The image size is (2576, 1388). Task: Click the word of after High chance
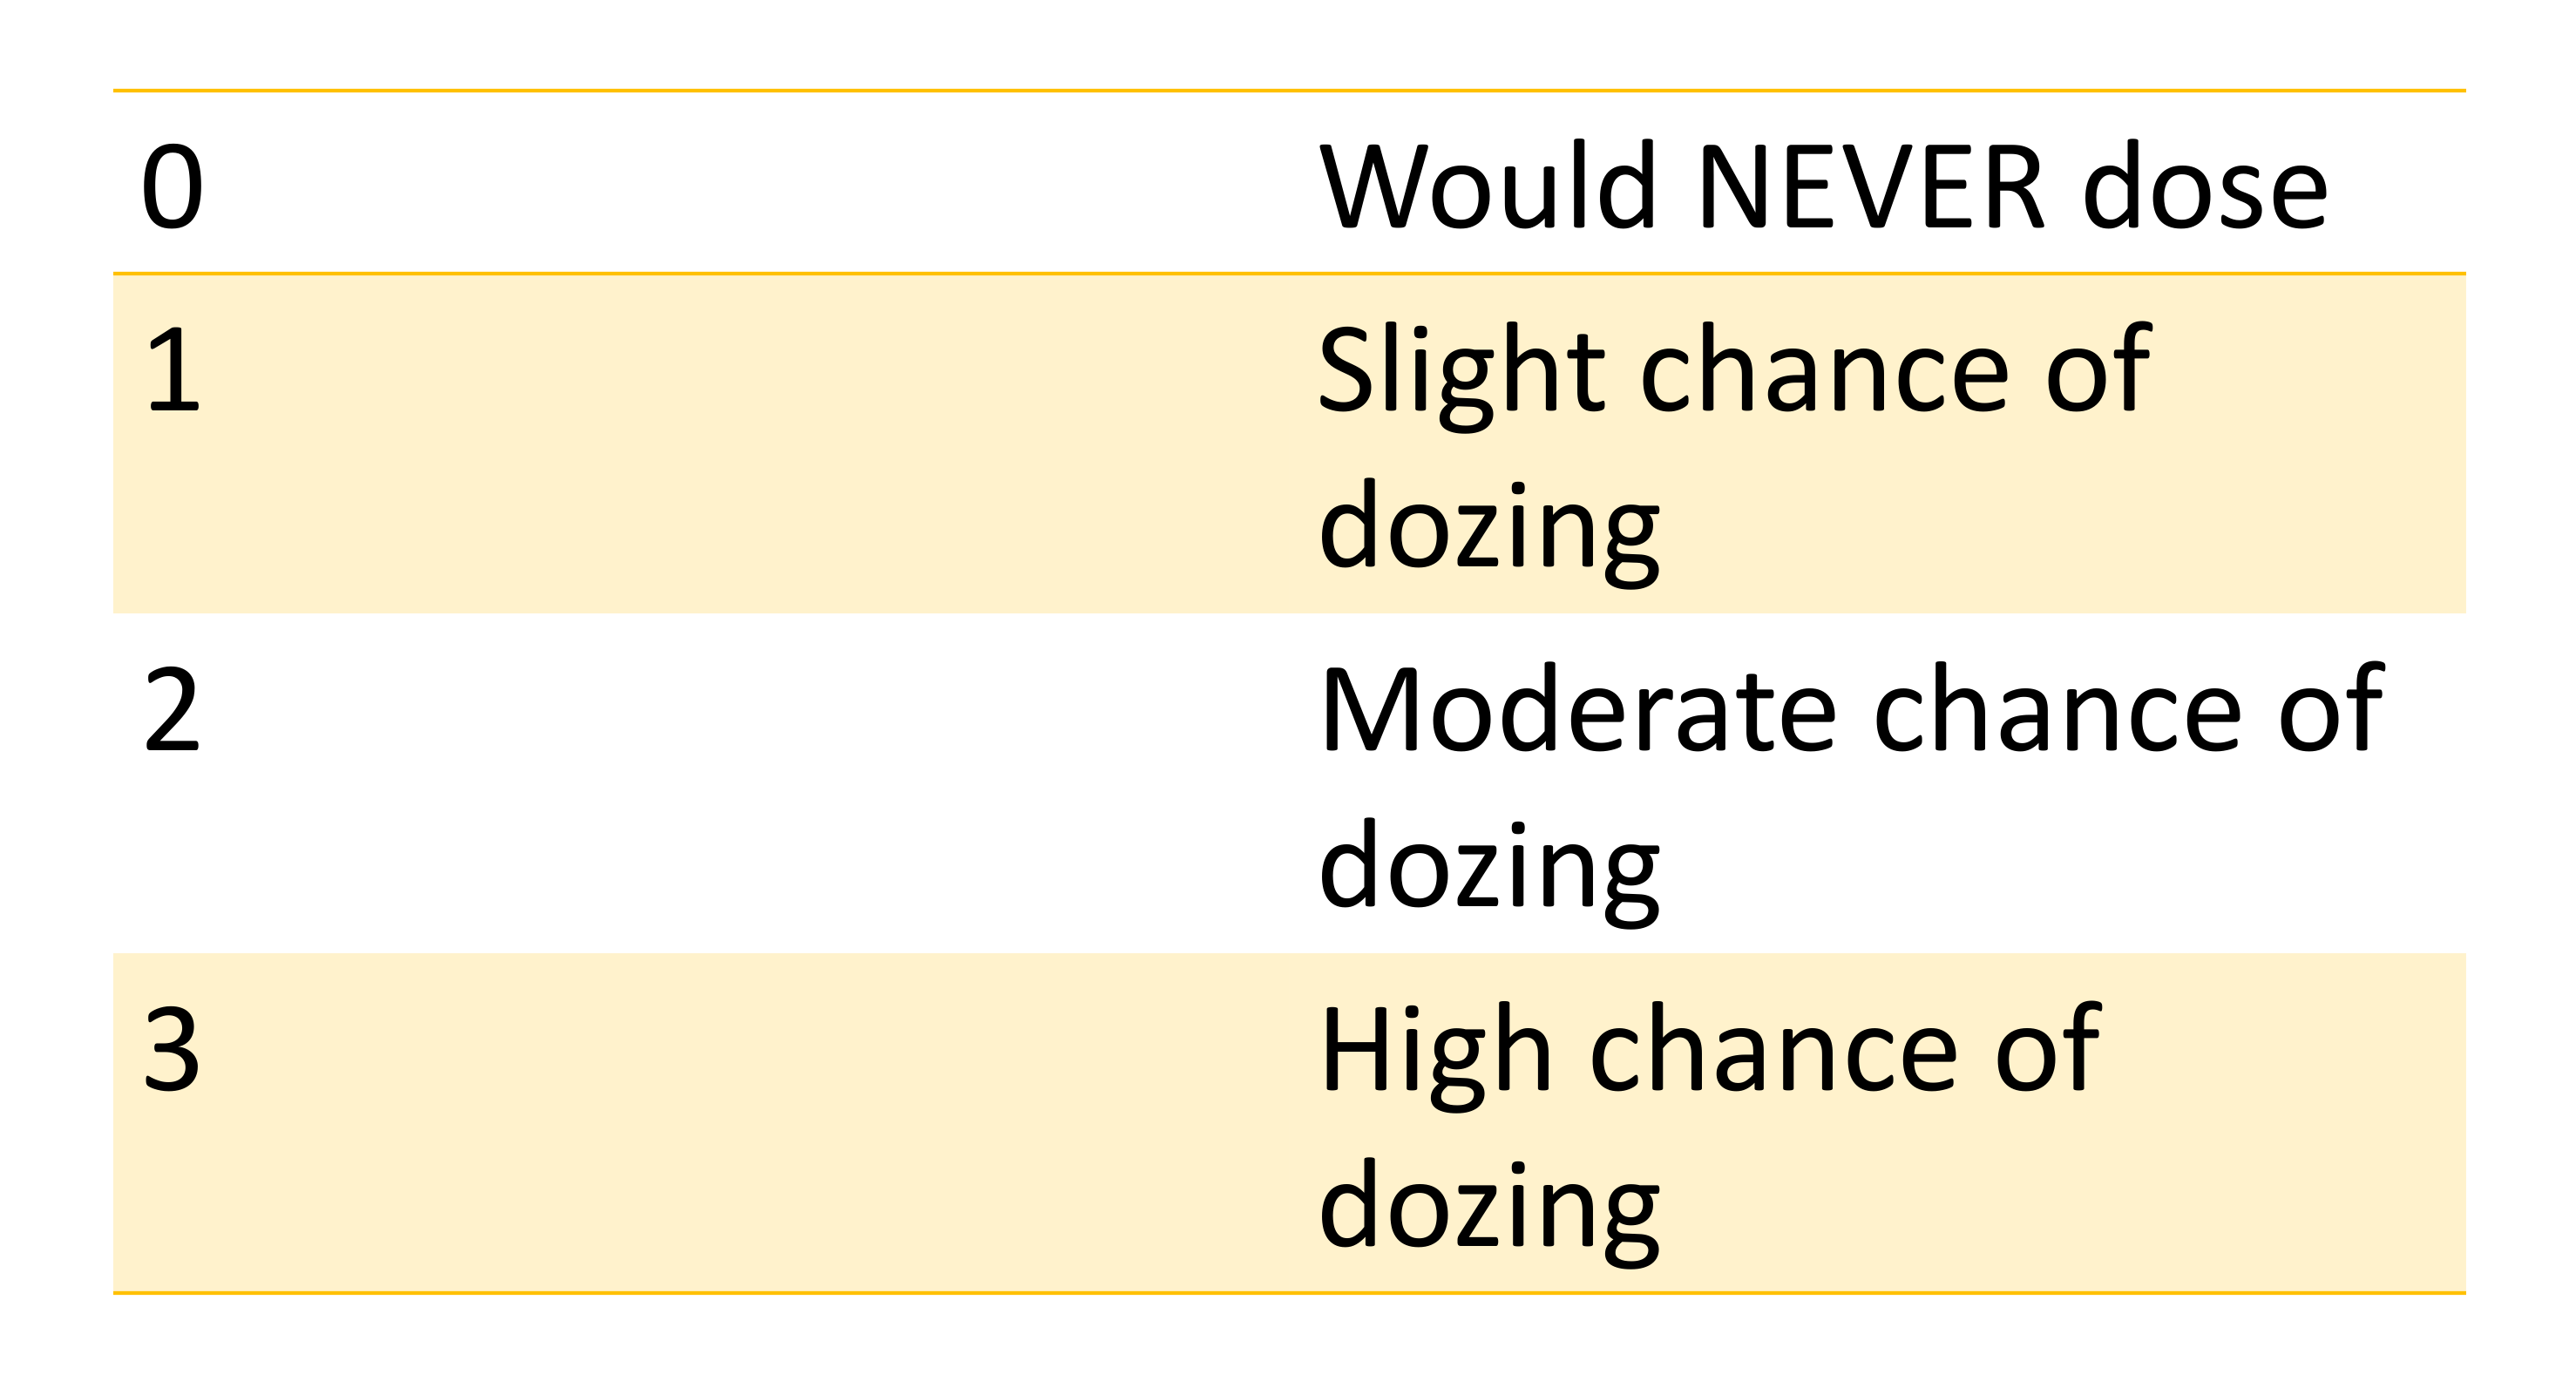tap(2047, 1048)
